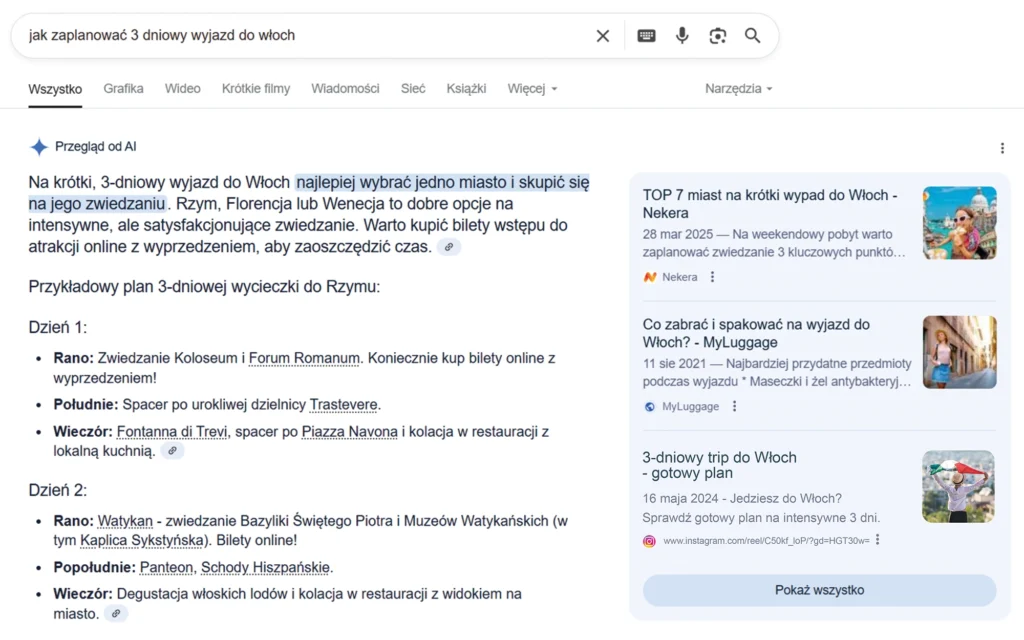Expand the Więcej dropdown
Image resolution: width=1024 pixels, height=640 pixels.
[x=532, y=88]
